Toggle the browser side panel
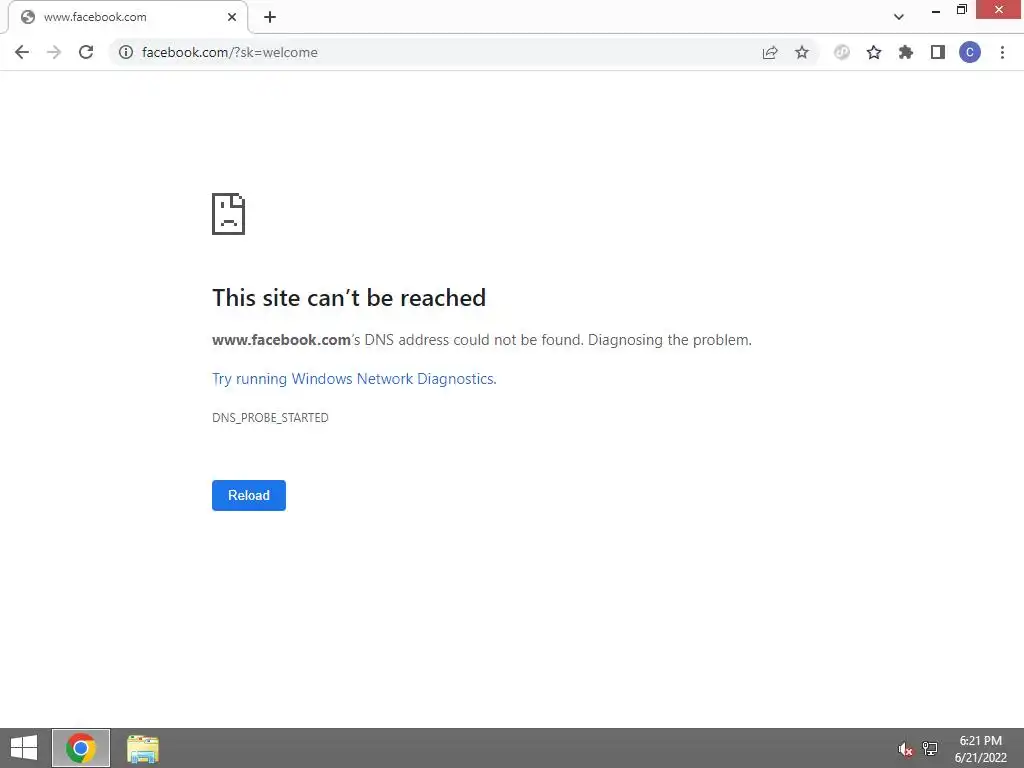The width and height of the screenshot is (1024, 768). point(938,52)
